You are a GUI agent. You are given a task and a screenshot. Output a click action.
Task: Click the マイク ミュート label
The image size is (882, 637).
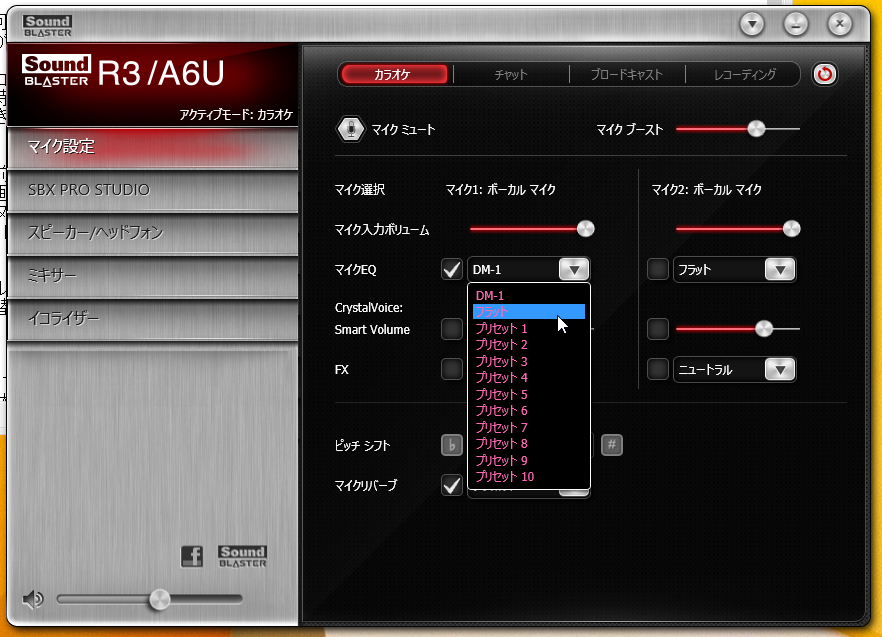pos(403,130)
